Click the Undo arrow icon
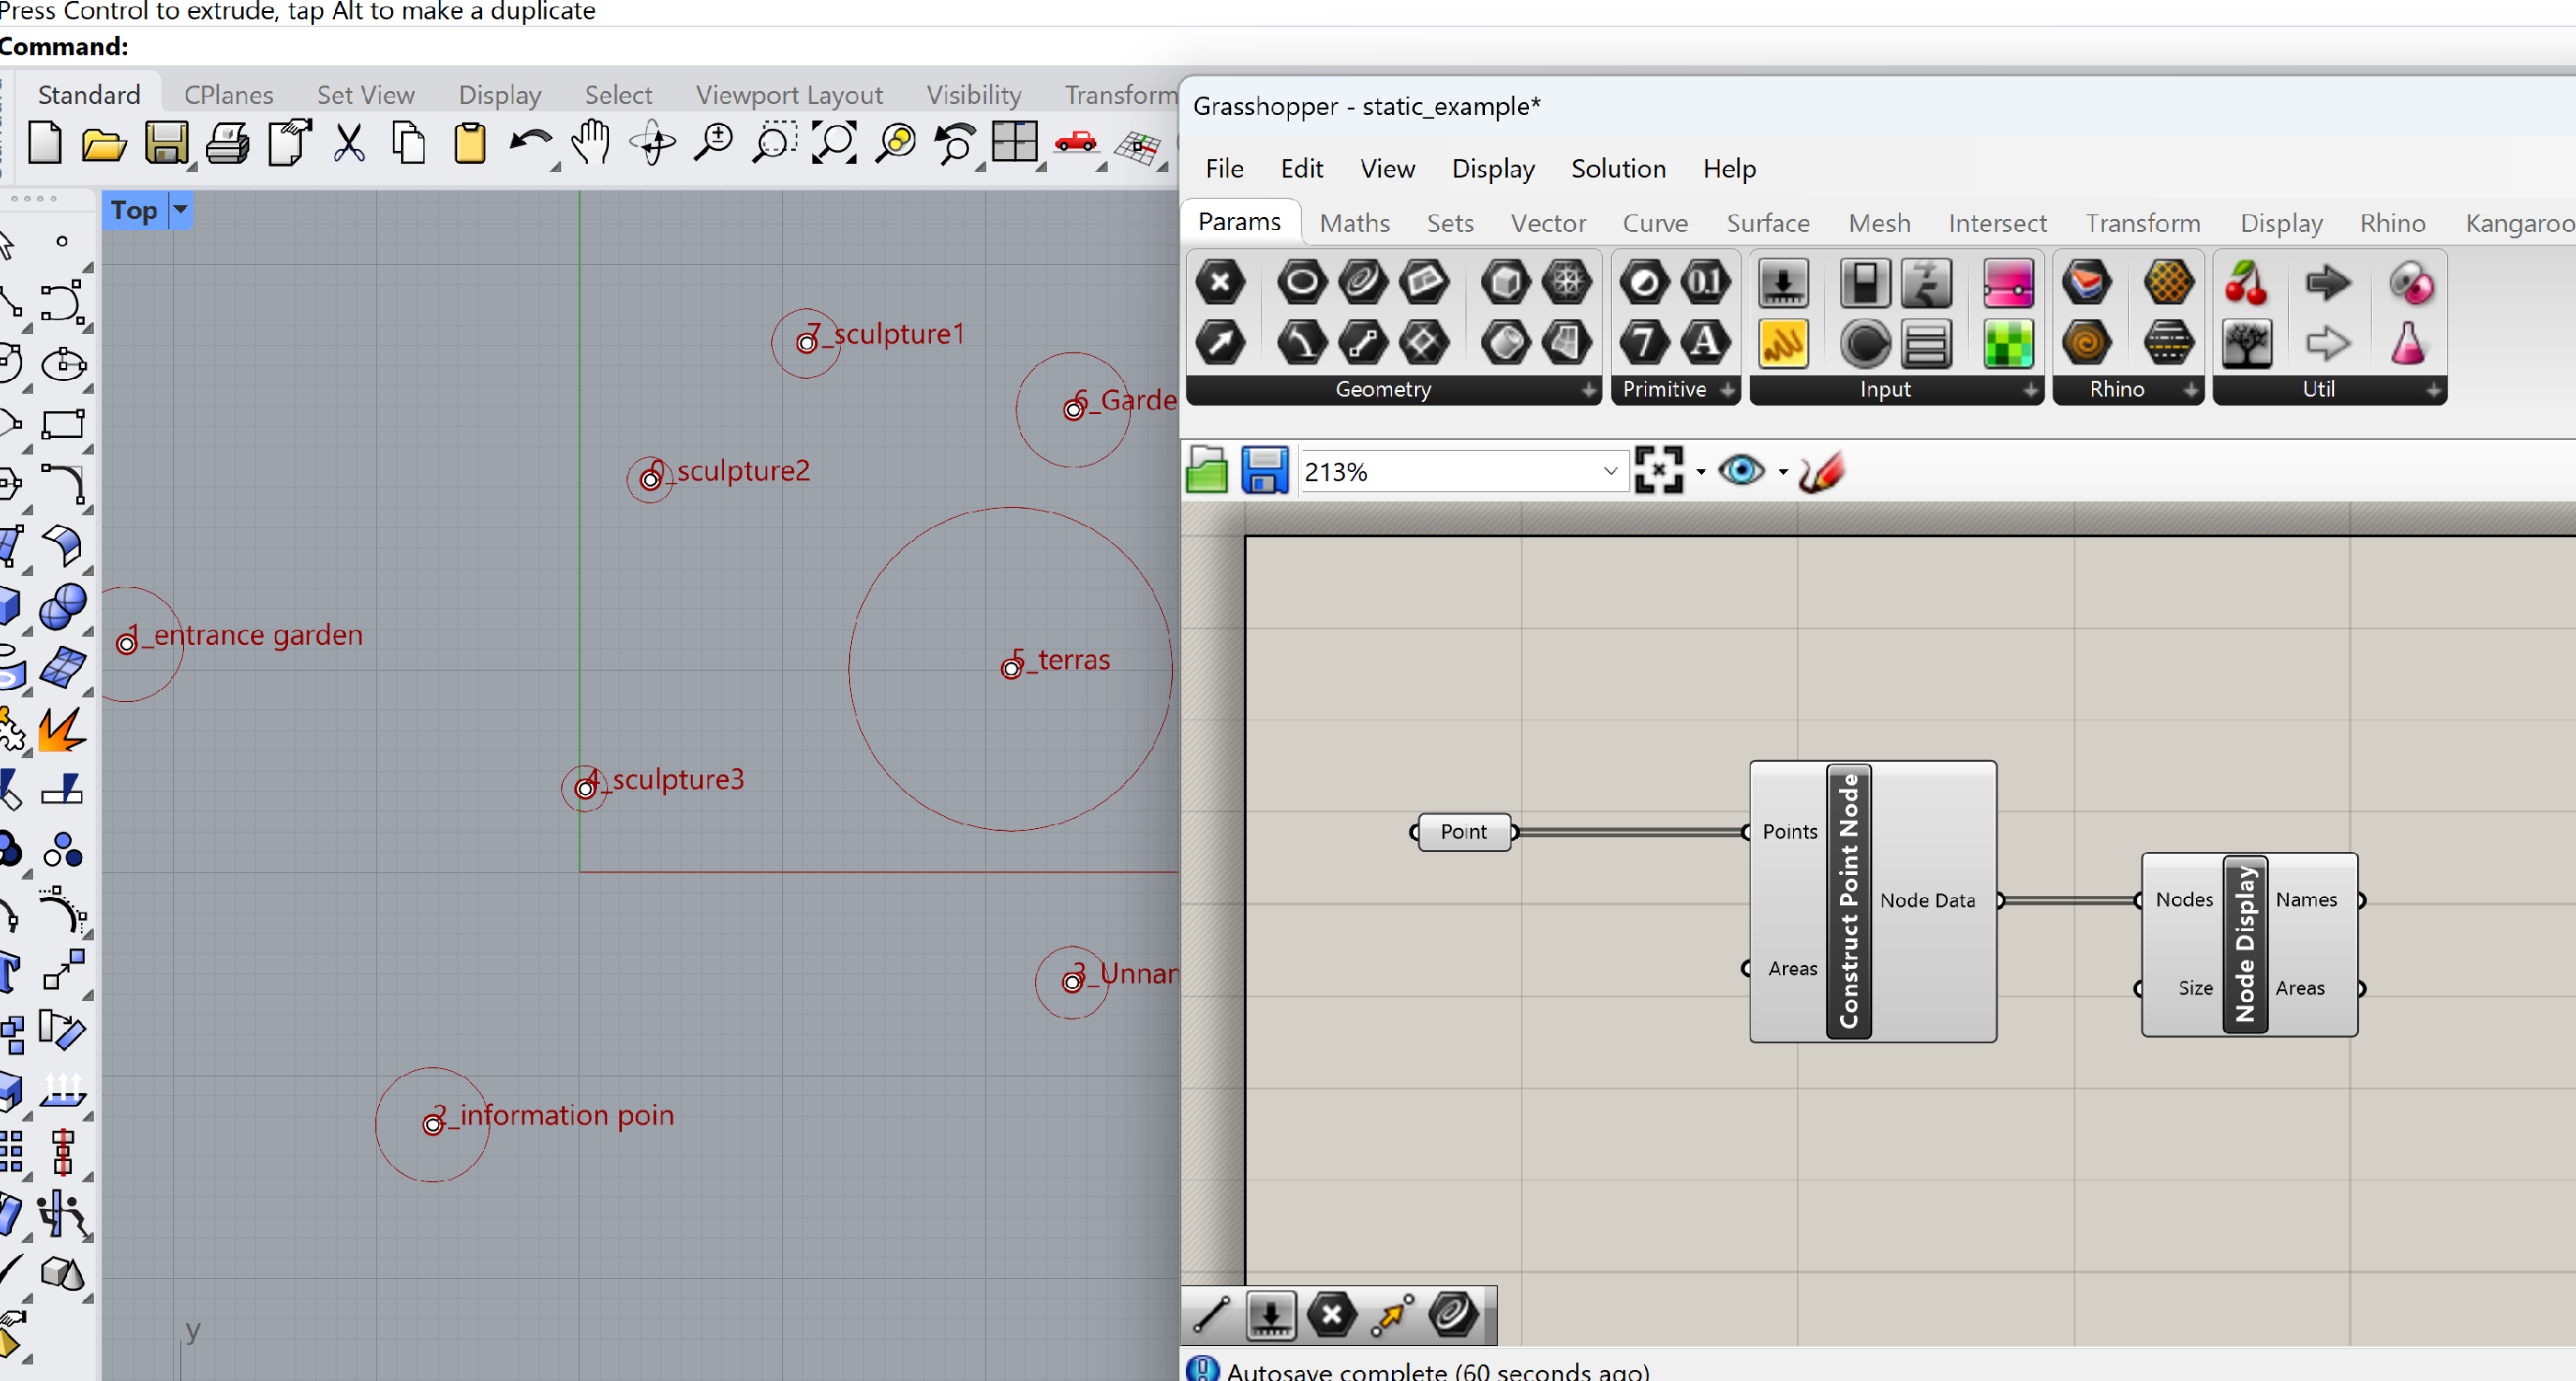The width and height of the screenshot is (2576, 1381). pyautogui.click(x=529, y=143)
